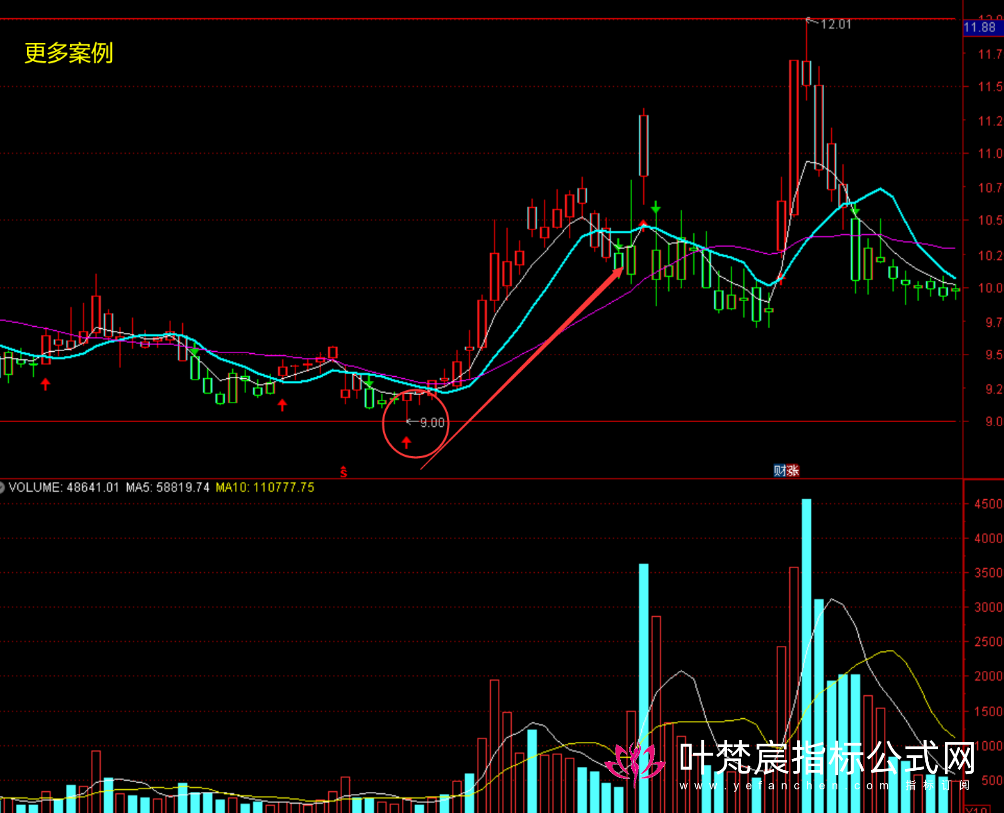The height and width of the screenshot is (813, 1004).
Task: Click the 4500 volume axis label
Action: 988,504
